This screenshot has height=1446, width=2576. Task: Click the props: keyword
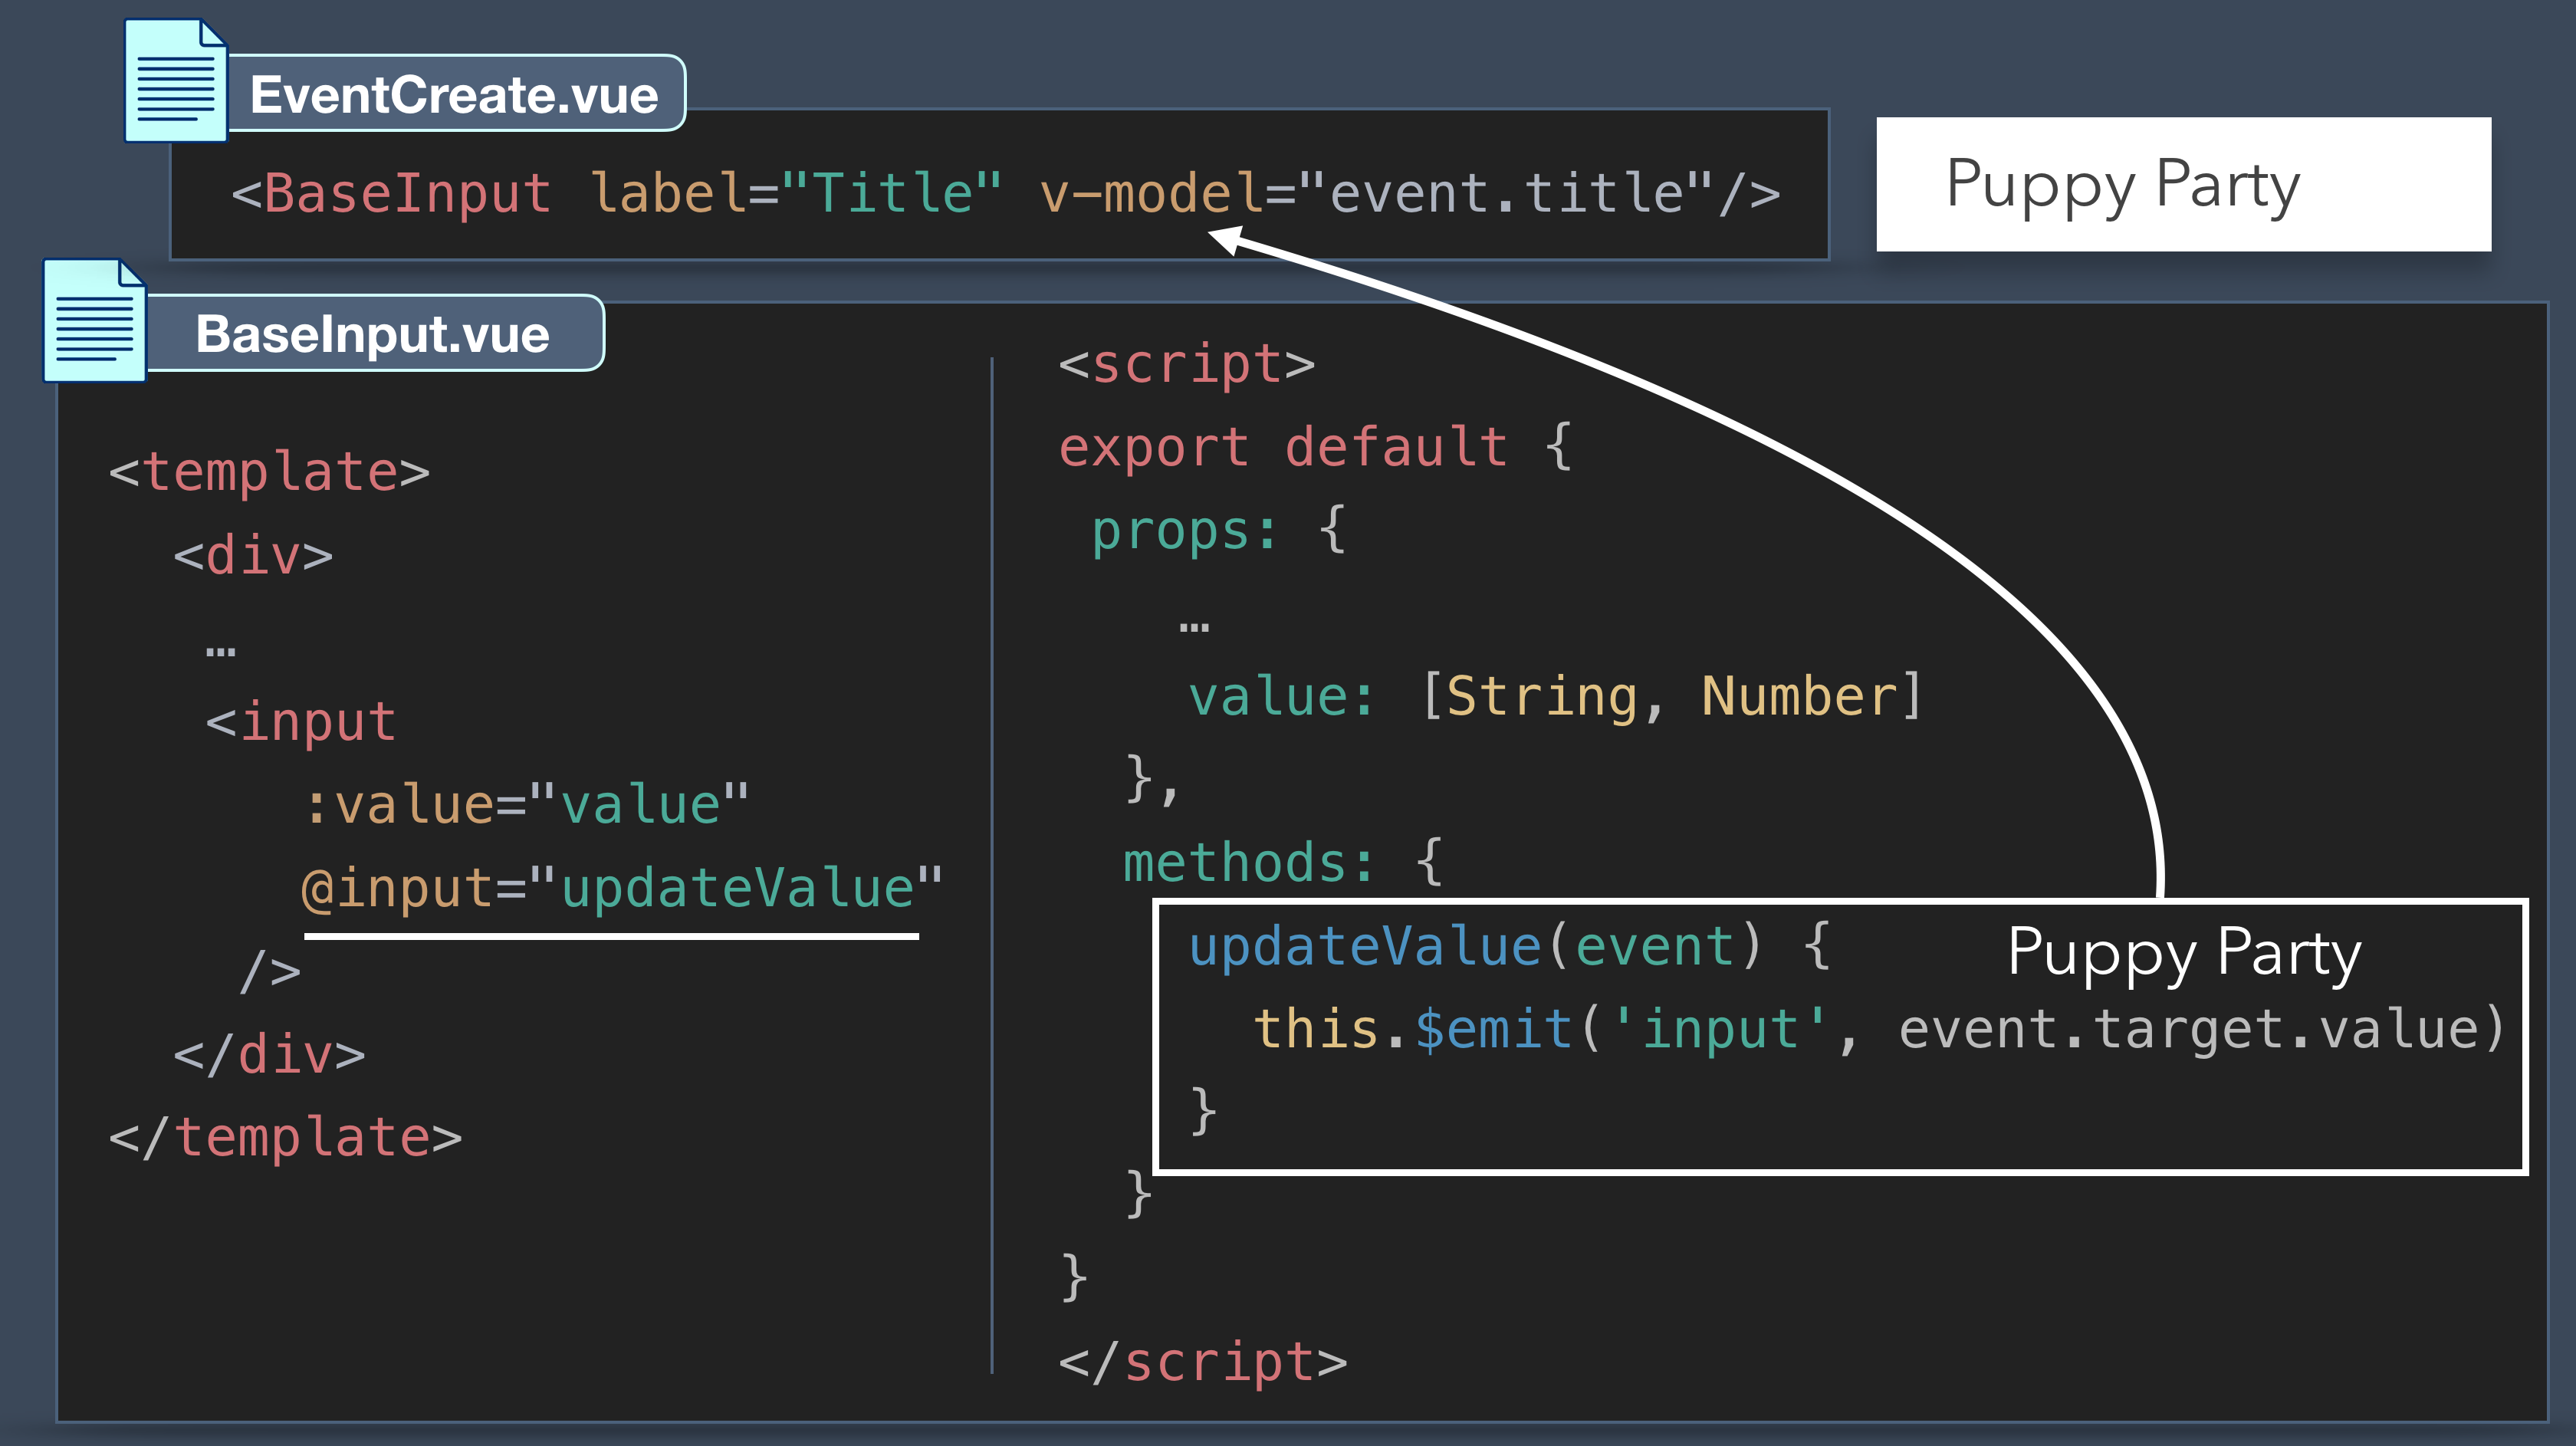point(1184,530)
